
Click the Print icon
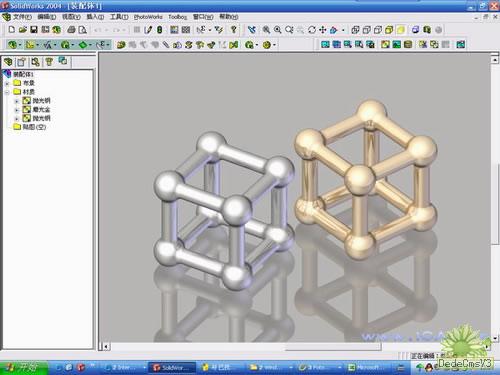pyautogui.click(x=71, y=30)
